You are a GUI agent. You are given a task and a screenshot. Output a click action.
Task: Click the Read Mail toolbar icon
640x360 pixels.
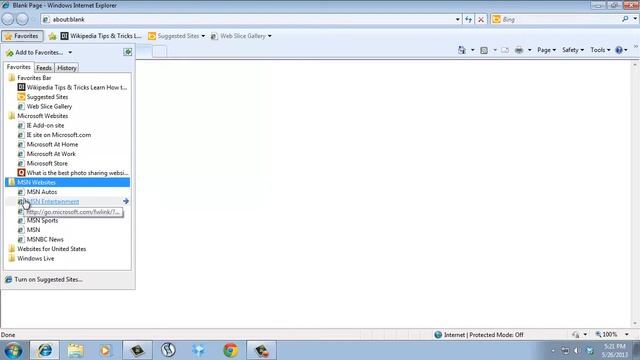point(505,50)
